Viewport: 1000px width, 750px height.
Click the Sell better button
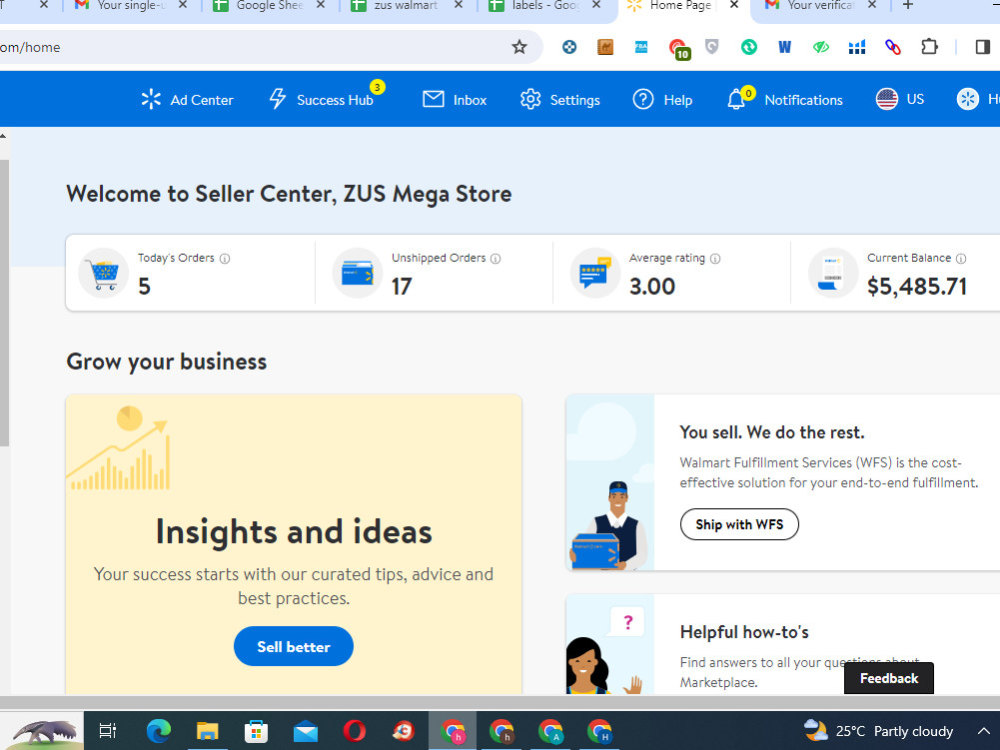(293, 646)
